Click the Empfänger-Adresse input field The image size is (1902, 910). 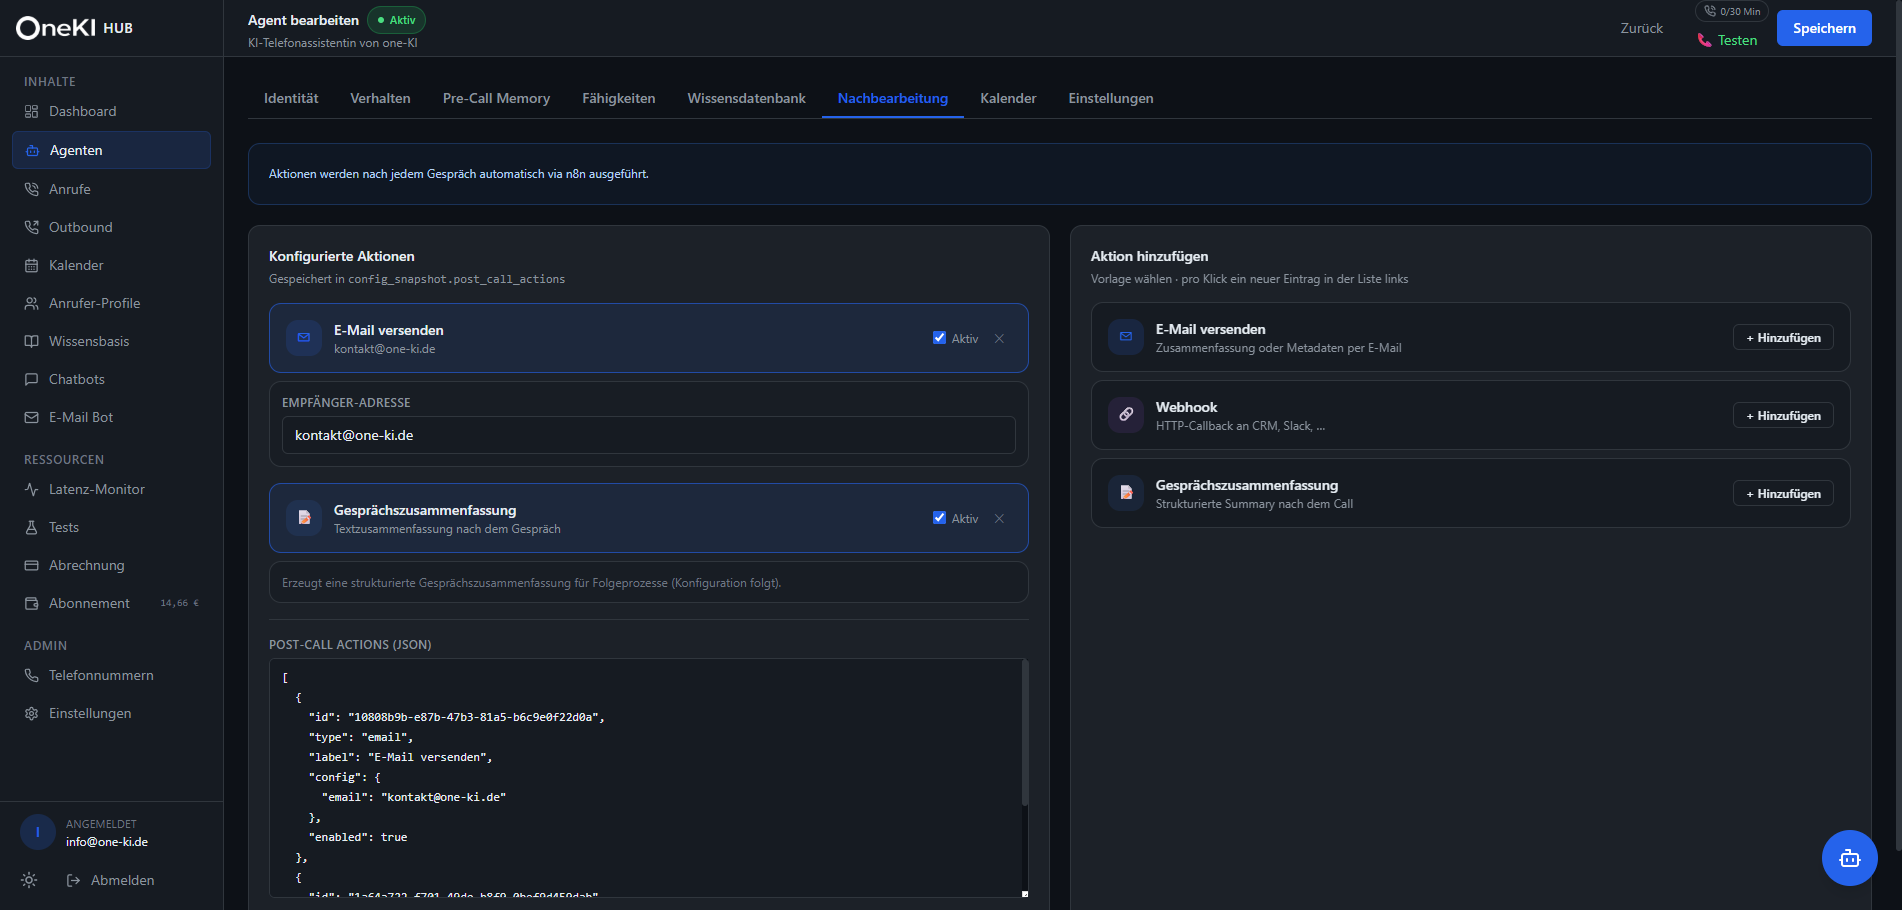pyautogui.click(x=649, y=435)
